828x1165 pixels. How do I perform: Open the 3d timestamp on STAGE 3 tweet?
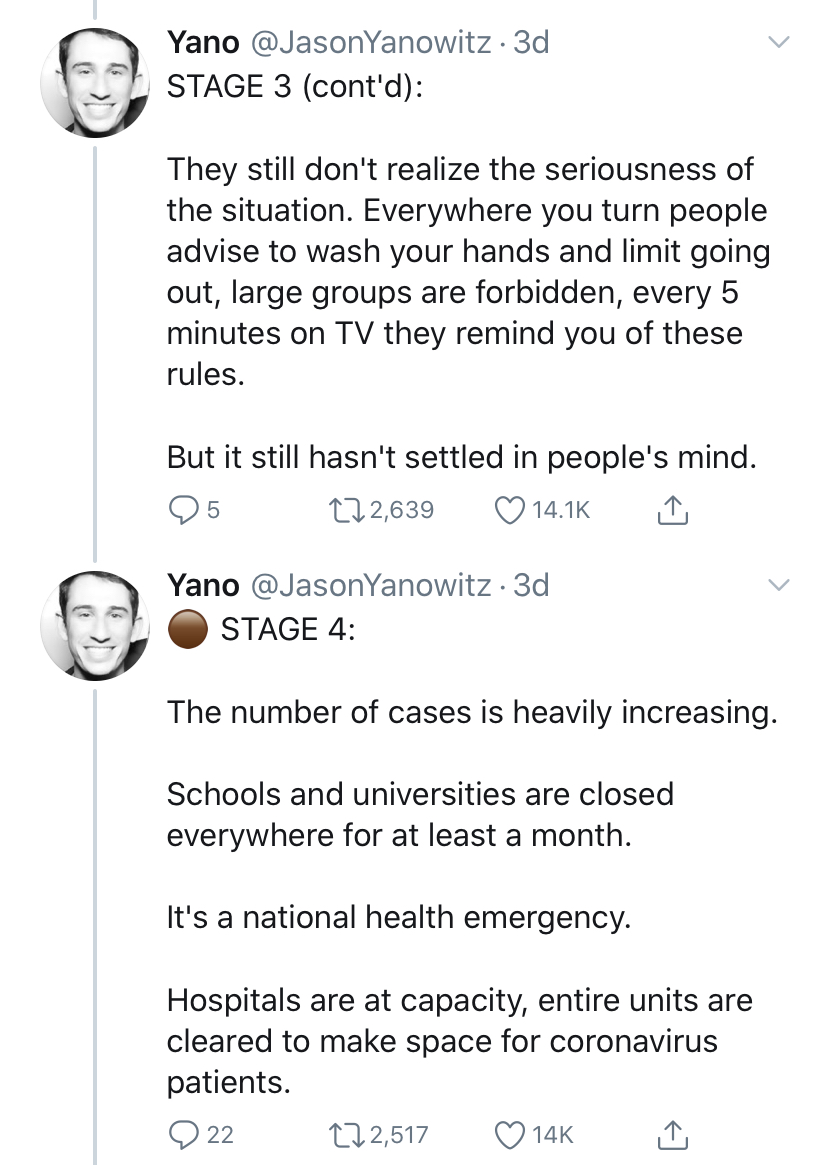click(x=530, y=43)
